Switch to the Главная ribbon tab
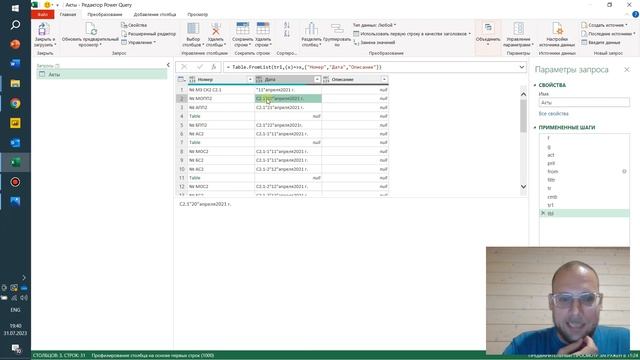 68,14
